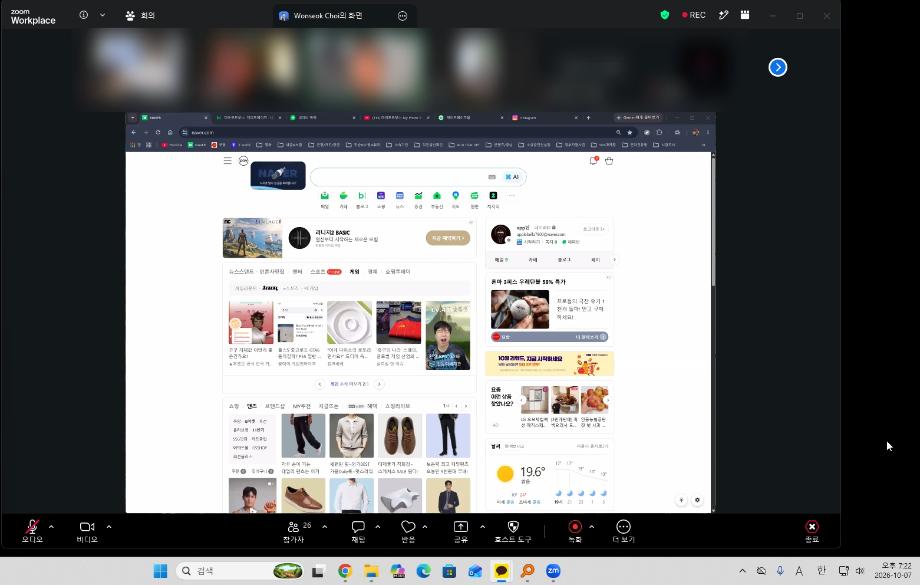Click the green encryption shield icon

[665, 15]
